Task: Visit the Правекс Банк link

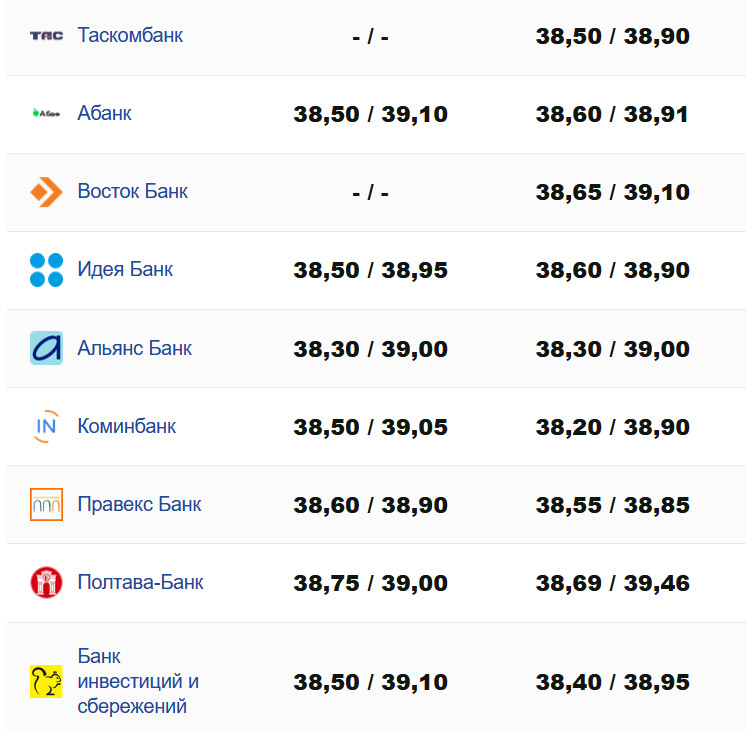Action: [139, 504]
